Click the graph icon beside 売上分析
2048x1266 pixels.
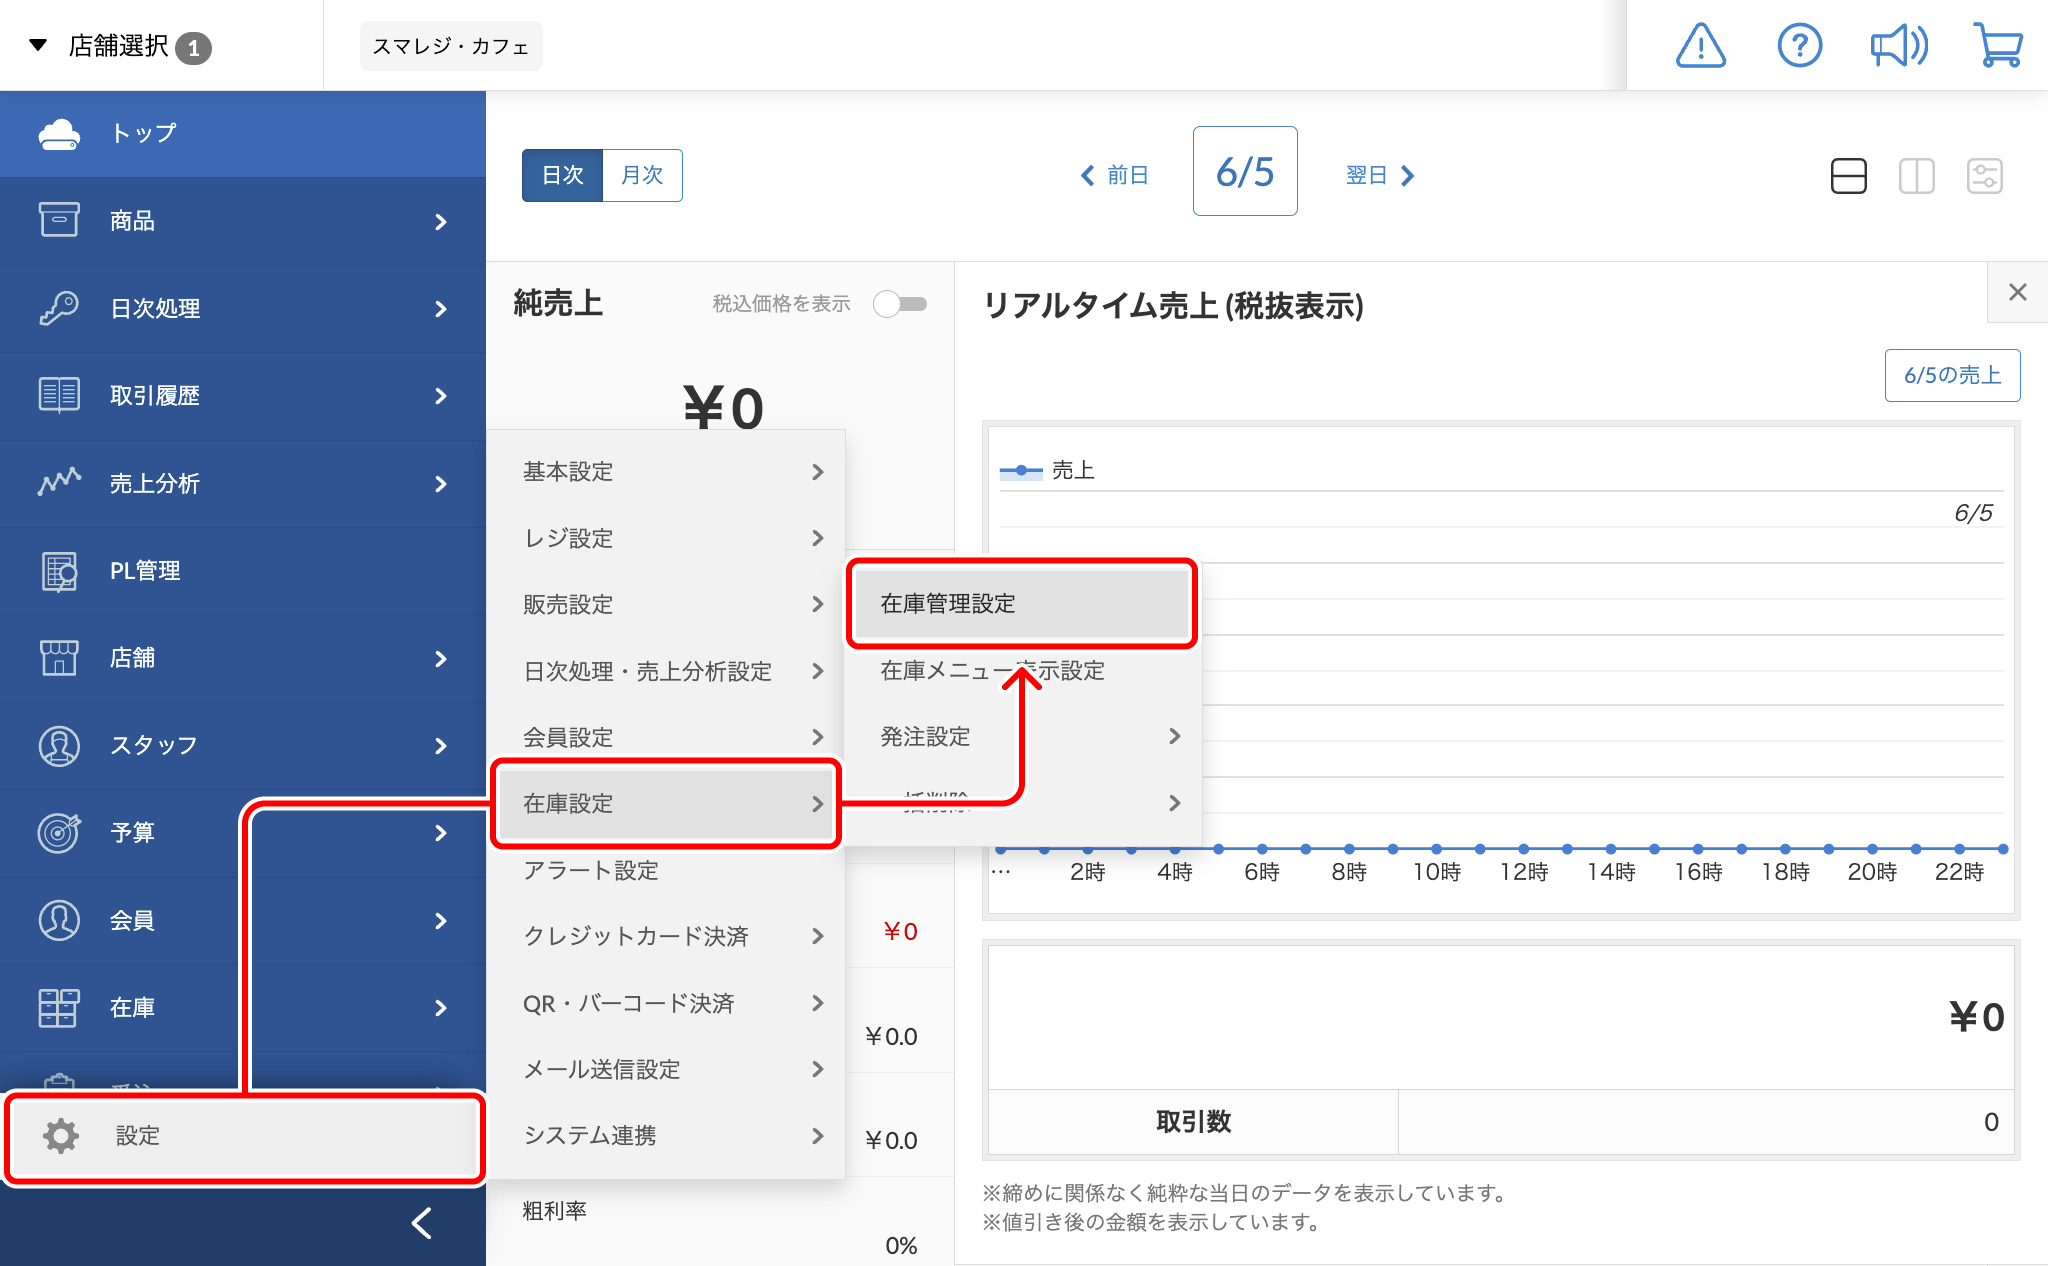pos(59,483)
